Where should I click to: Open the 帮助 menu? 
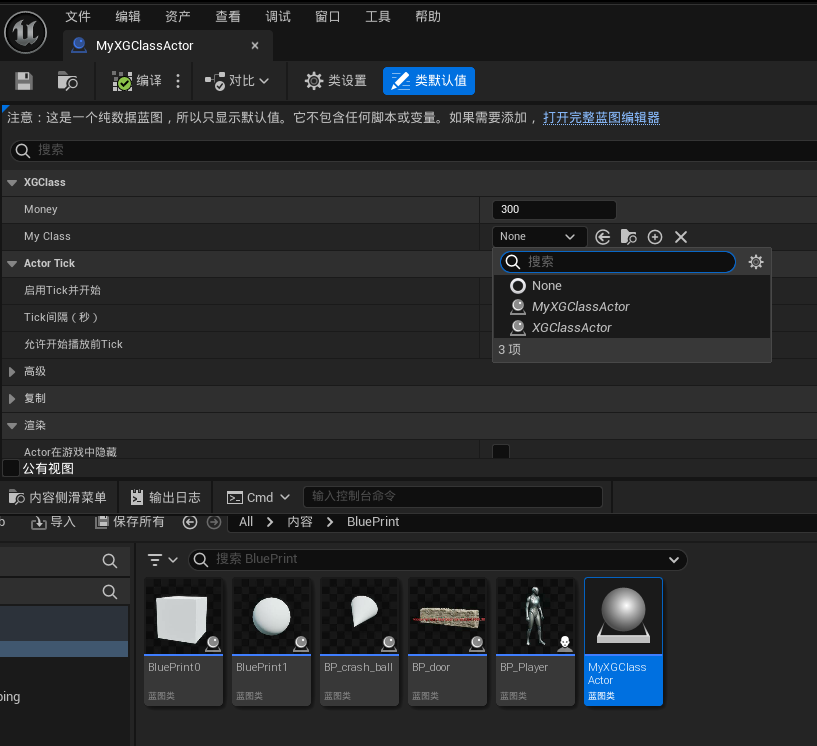point(428,17)
